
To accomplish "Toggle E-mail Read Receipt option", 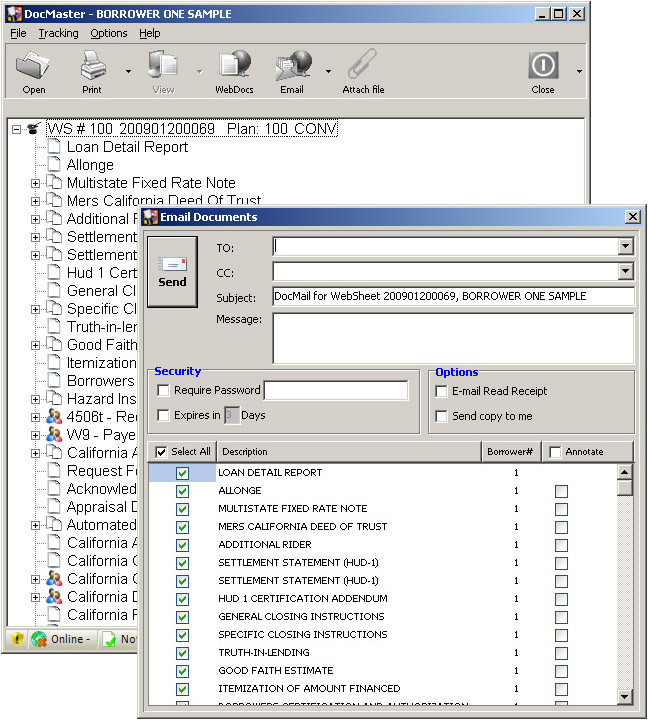I will 441,391.
